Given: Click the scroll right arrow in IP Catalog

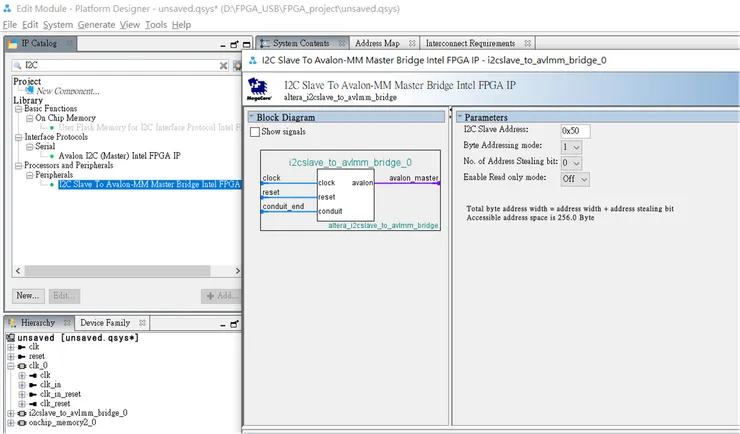Looking at the screenshot, I should tap(237, 271).
